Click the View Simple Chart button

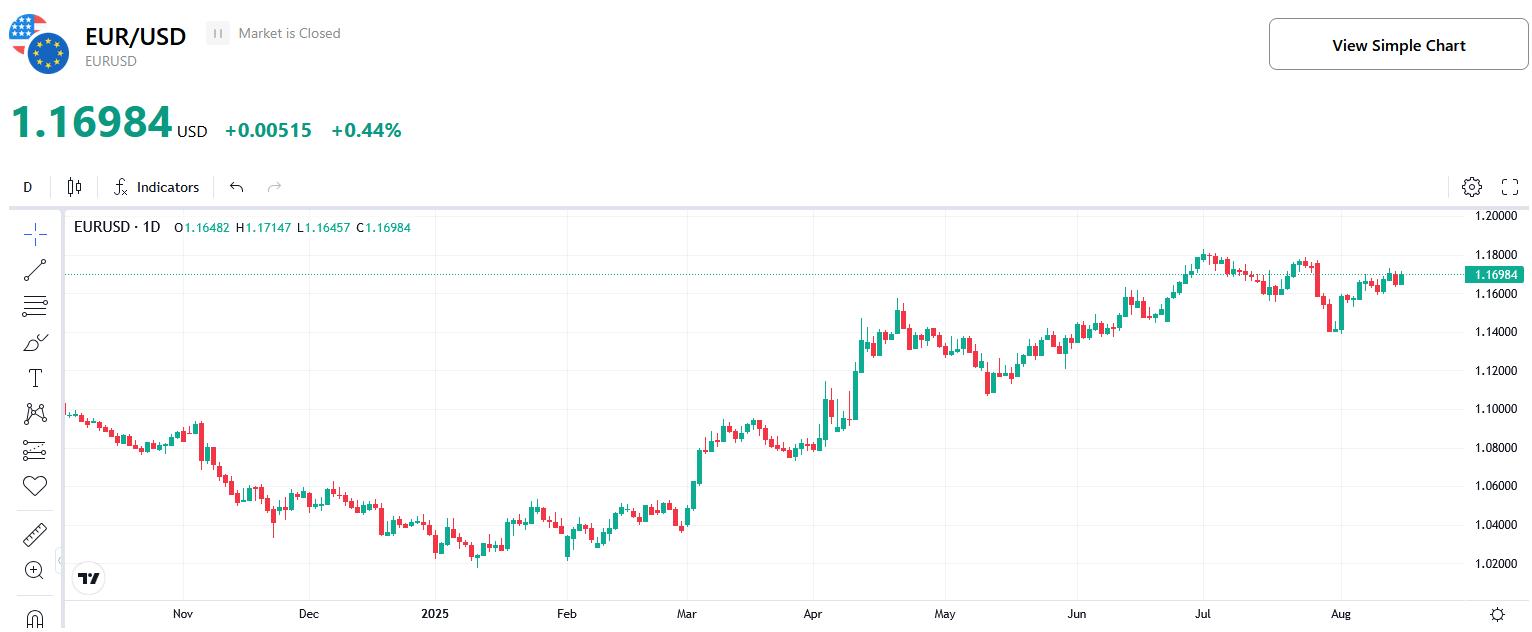[1398, 44]
